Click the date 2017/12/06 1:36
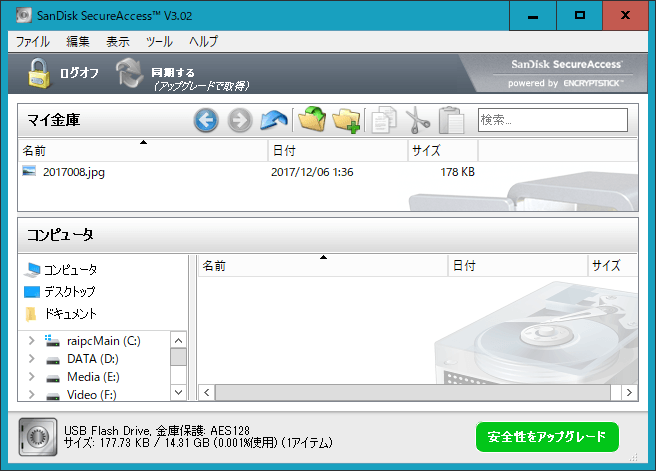The width and height of the screenshot is (656, 471). (x=312, y=172)
